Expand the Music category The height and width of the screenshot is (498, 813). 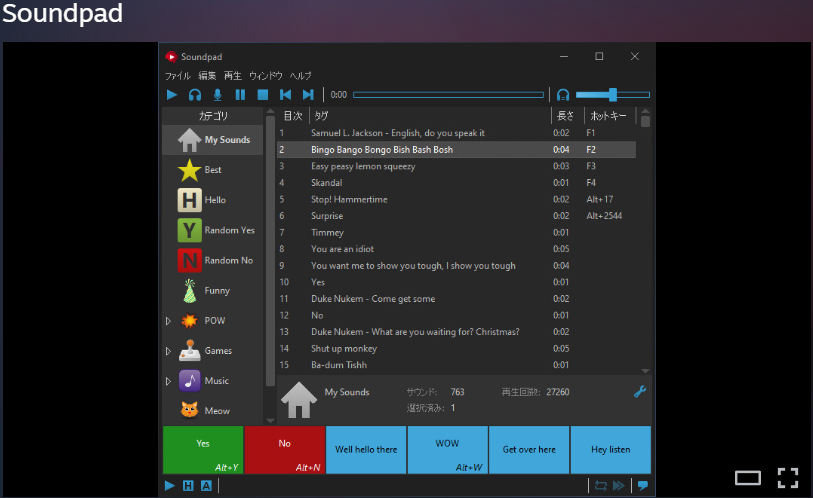pos(168,381)
